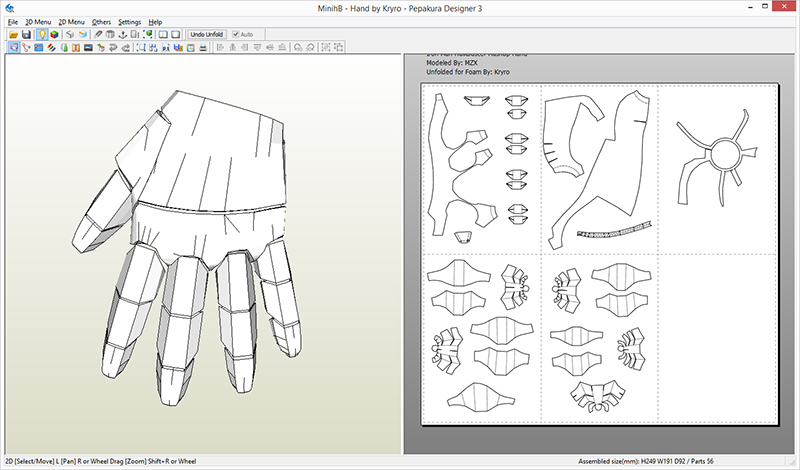Open the File menu
The image size is (800, 470).
point(13,22)
